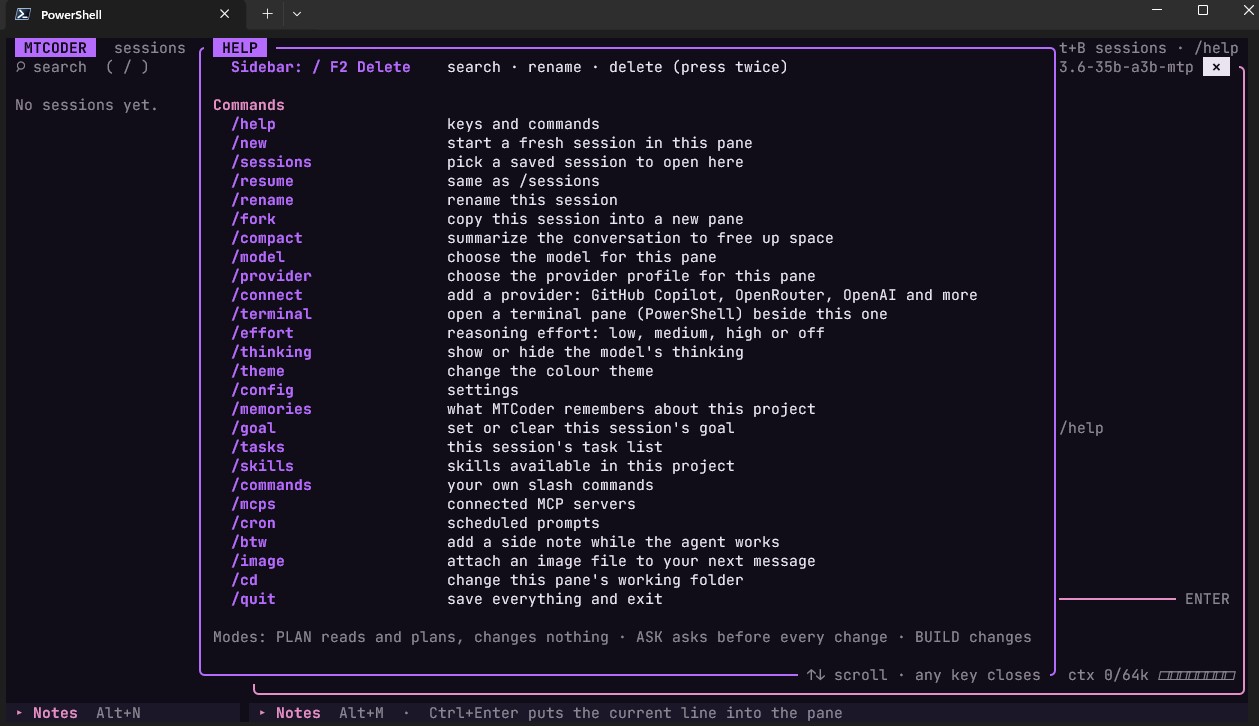The height and width of the screenshot is (726, 1259).
Task: Click the /provider command
Action: coord(271,276)
